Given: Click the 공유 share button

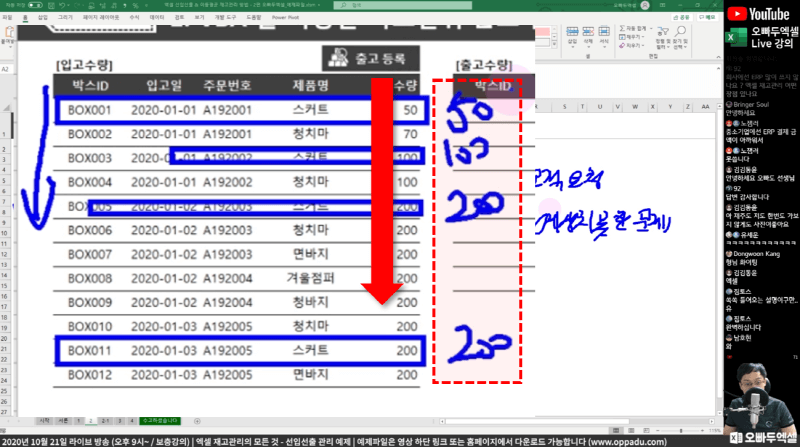Looking at the screenshot, I should tap(682, 17).
